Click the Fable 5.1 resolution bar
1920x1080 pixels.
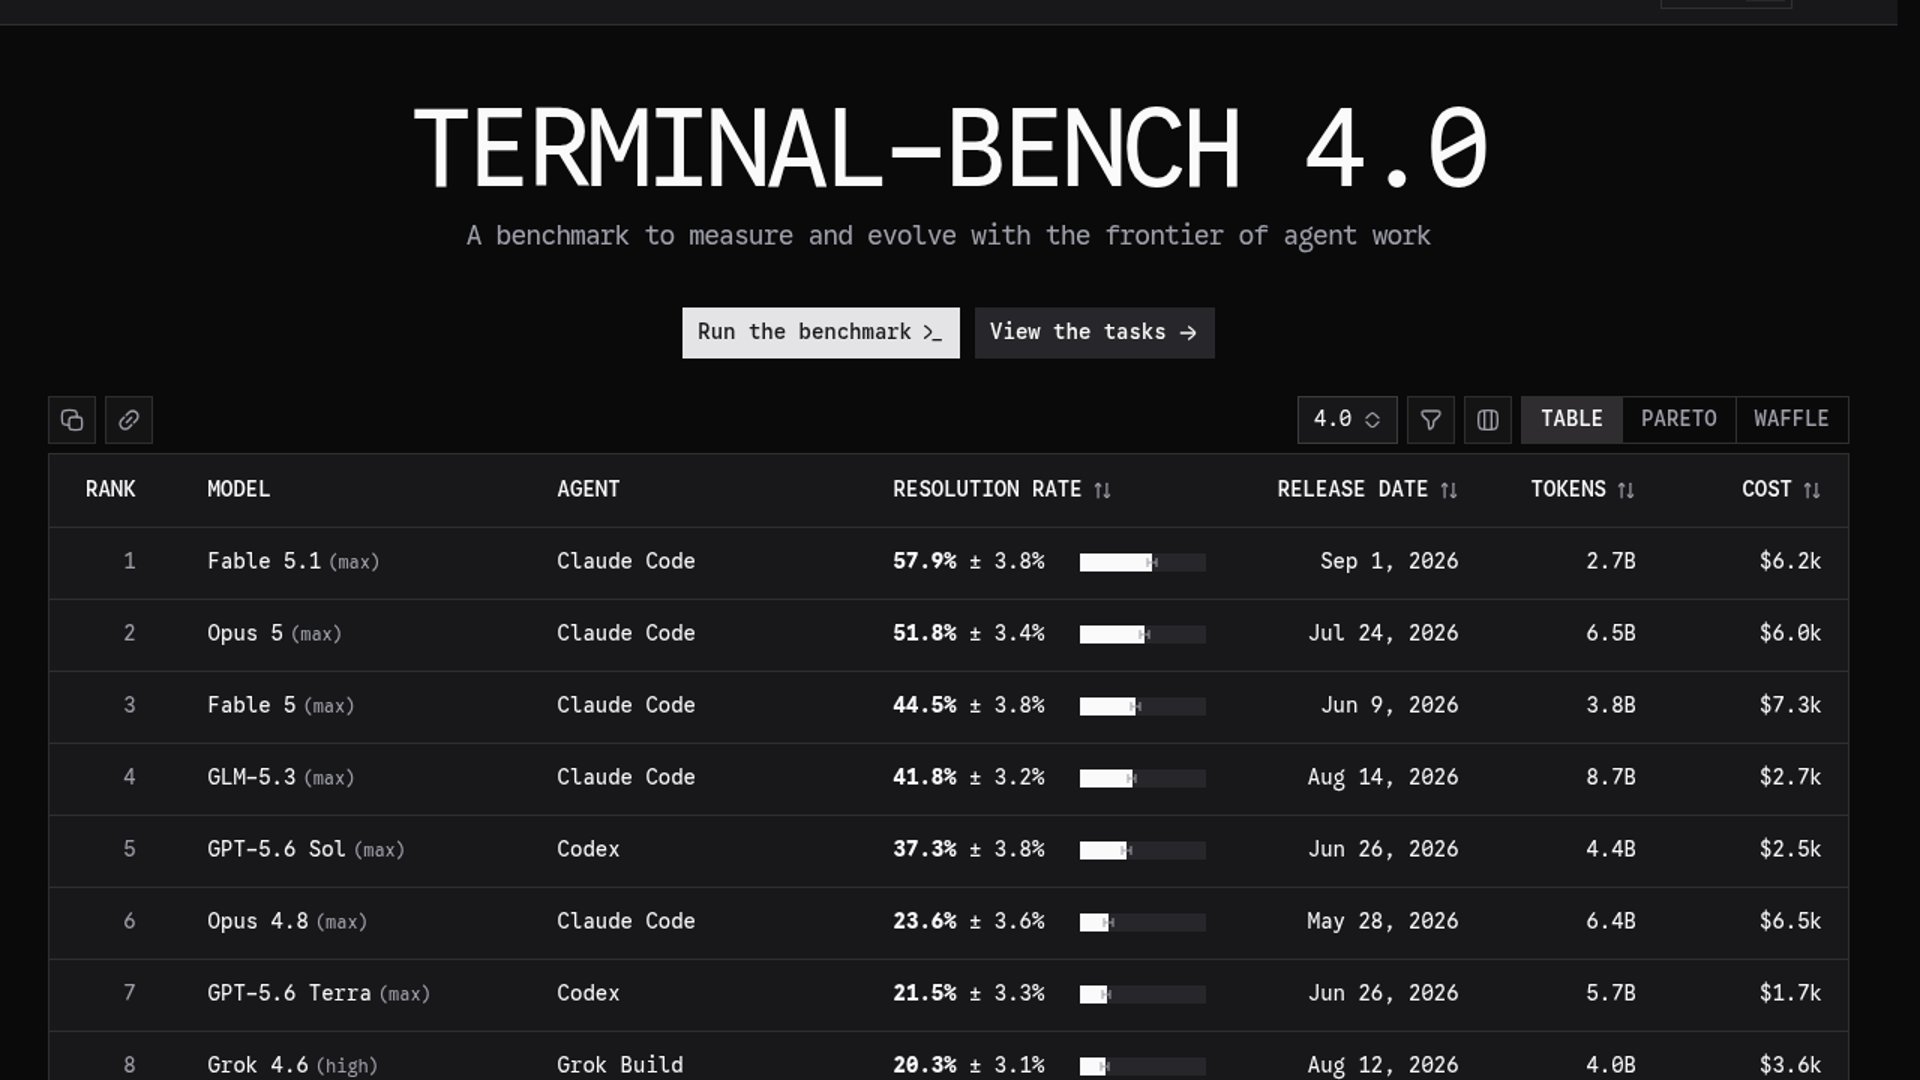tap(1143, 563)
